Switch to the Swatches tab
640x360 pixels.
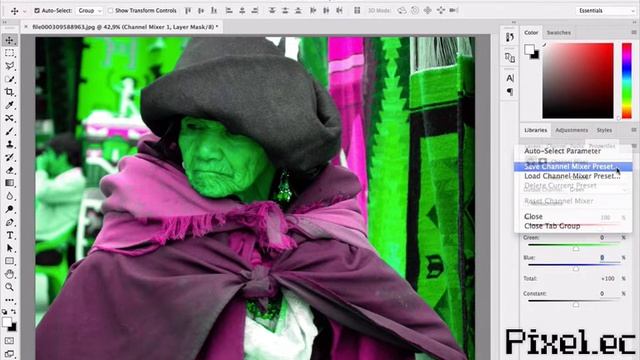(558, 33)
